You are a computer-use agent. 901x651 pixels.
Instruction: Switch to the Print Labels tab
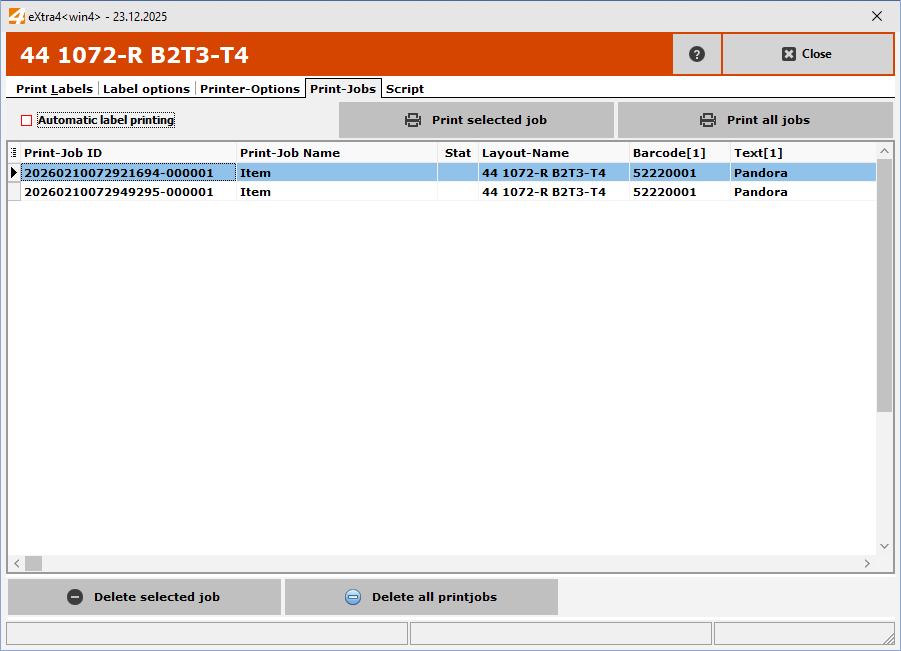tap(54, 89)
